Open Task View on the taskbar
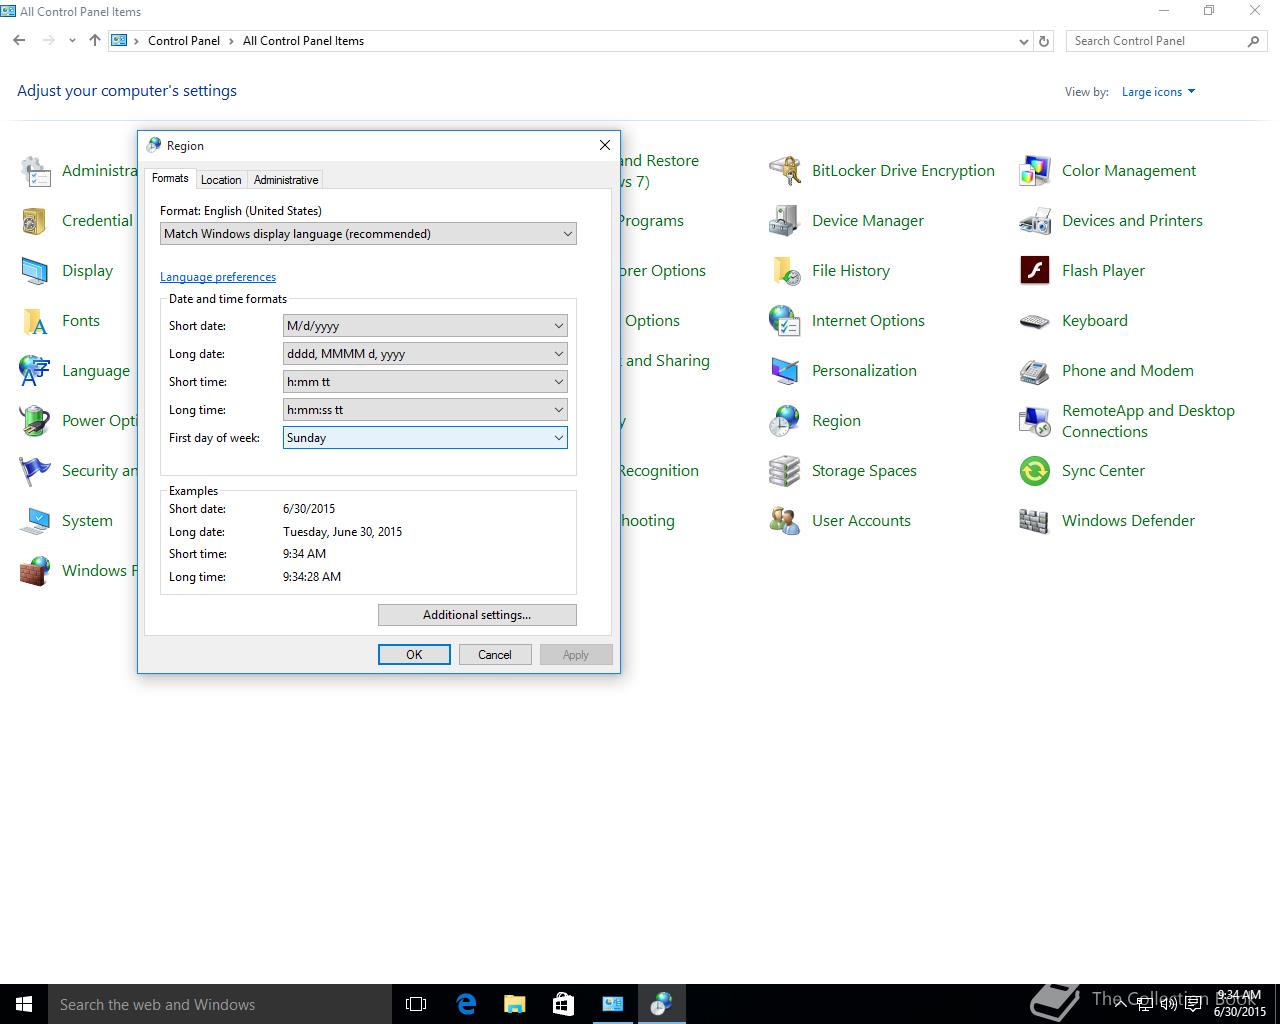The width and height of the screenshot is (1280, 1024). tap(416, 1004)
